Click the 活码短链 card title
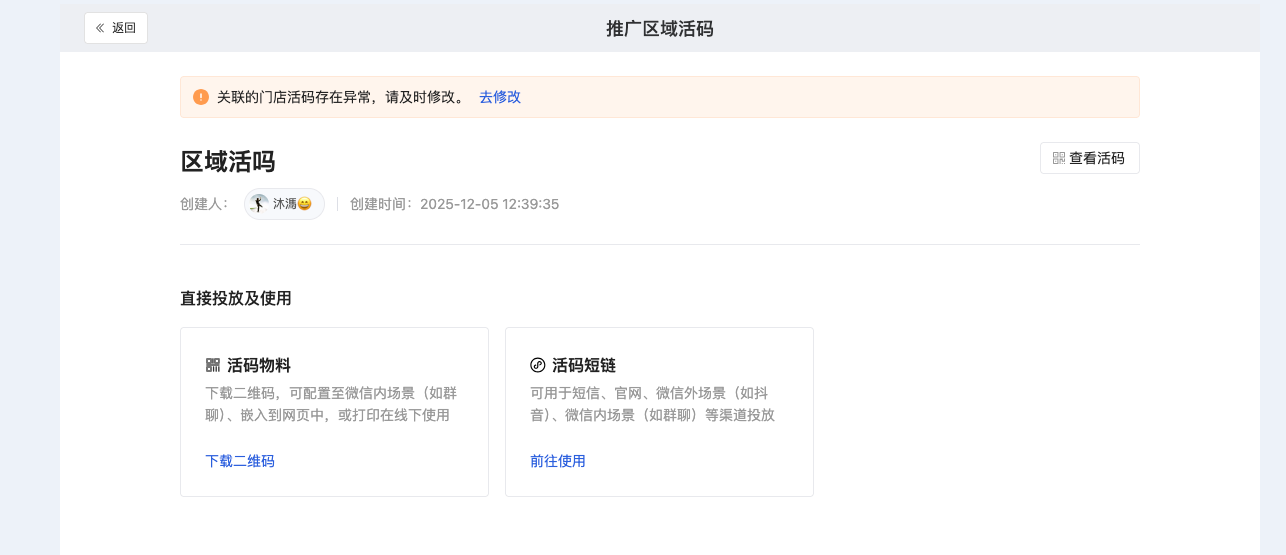 coord(584,365)
